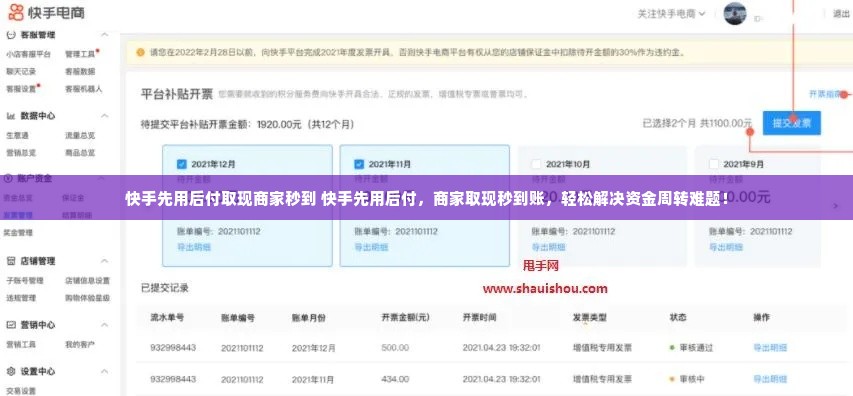The width and height of the screenshot is (853, 396).
Task: Click the 500.00 amount cell
Action: (395, 348)
